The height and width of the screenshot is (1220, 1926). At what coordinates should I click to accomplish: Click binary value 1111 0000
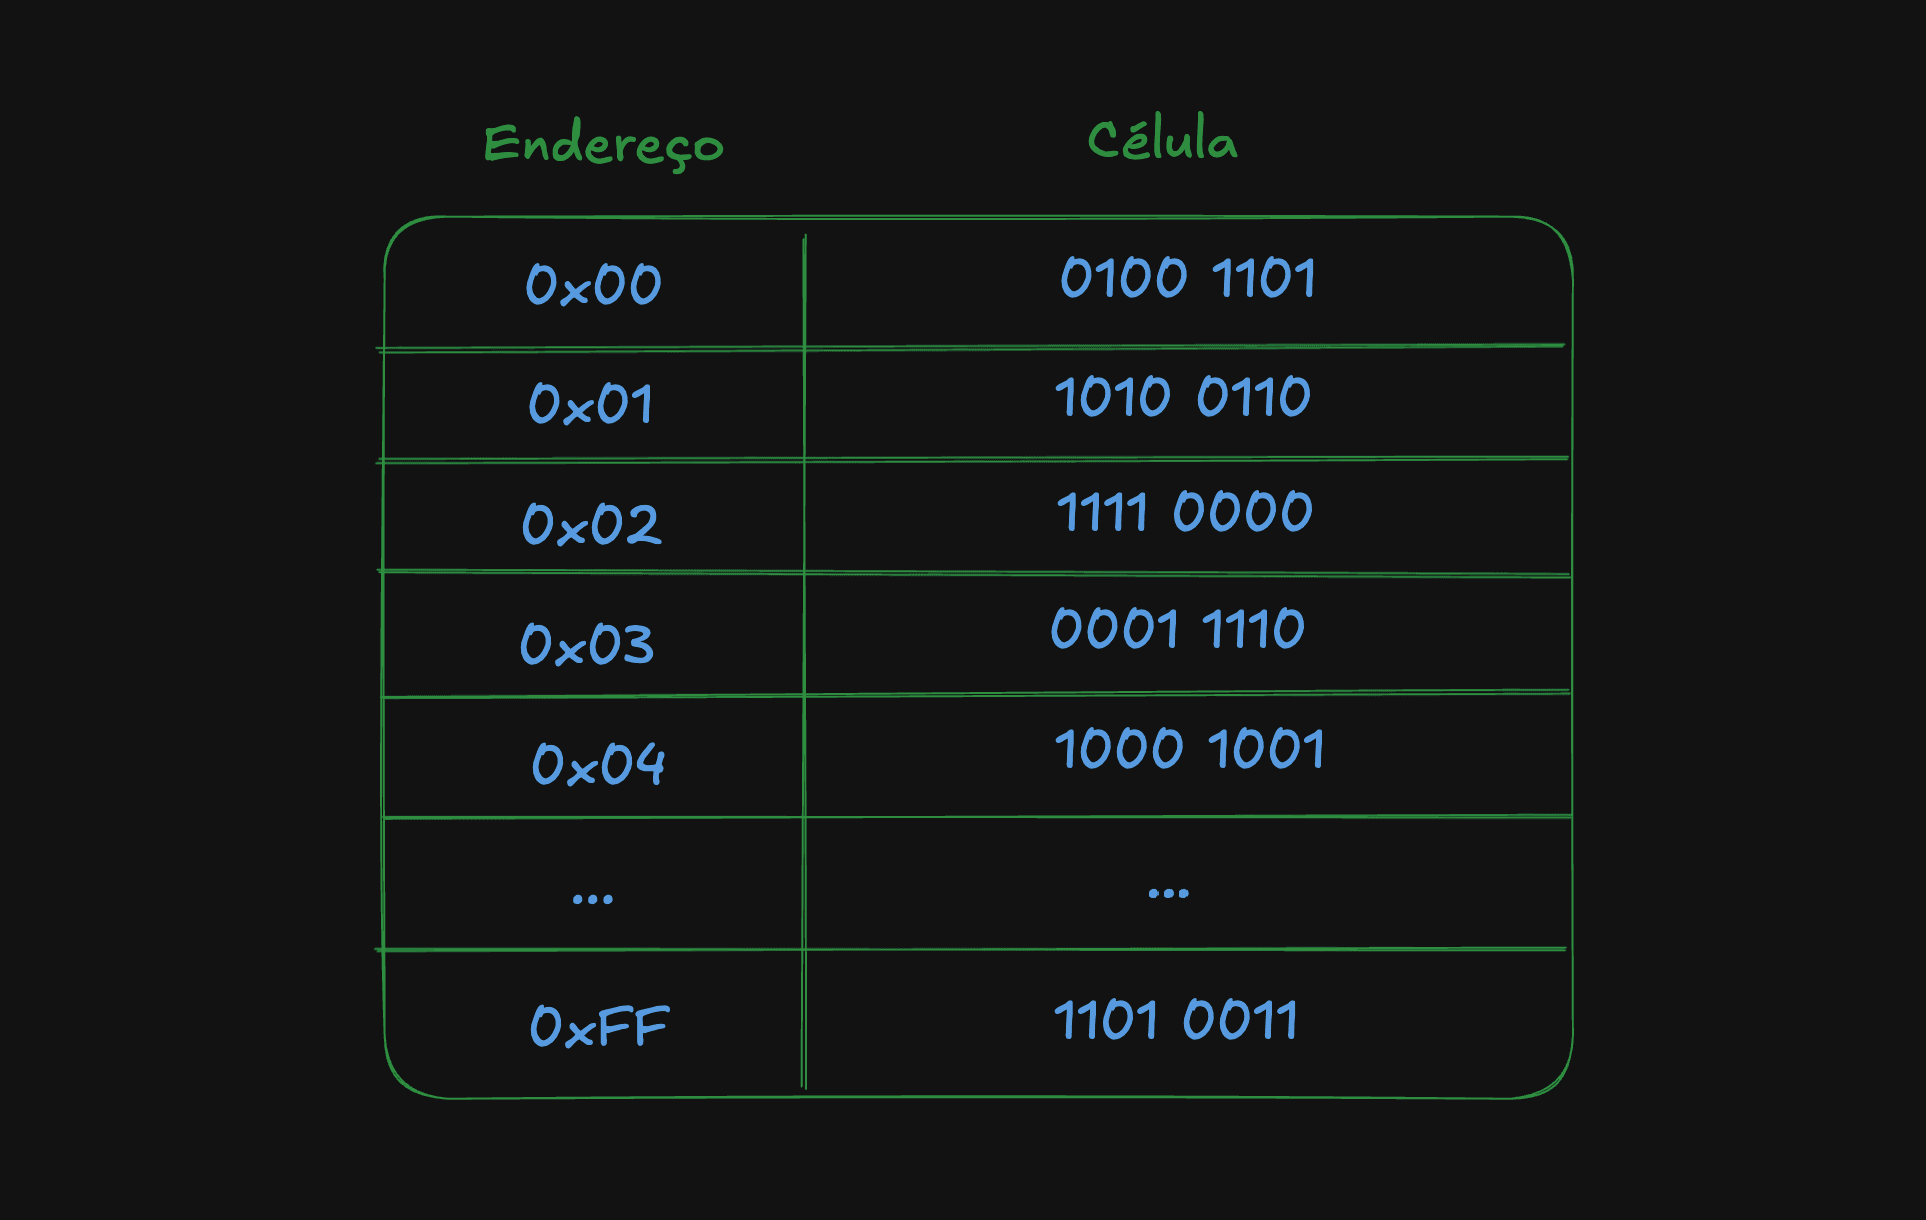pos(1185,512)
